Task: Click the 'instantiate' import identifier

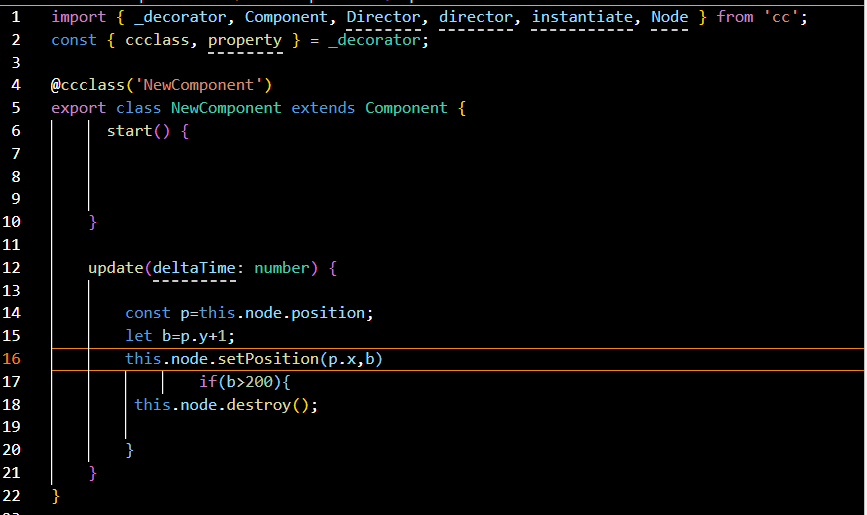Action: (582, 17)
